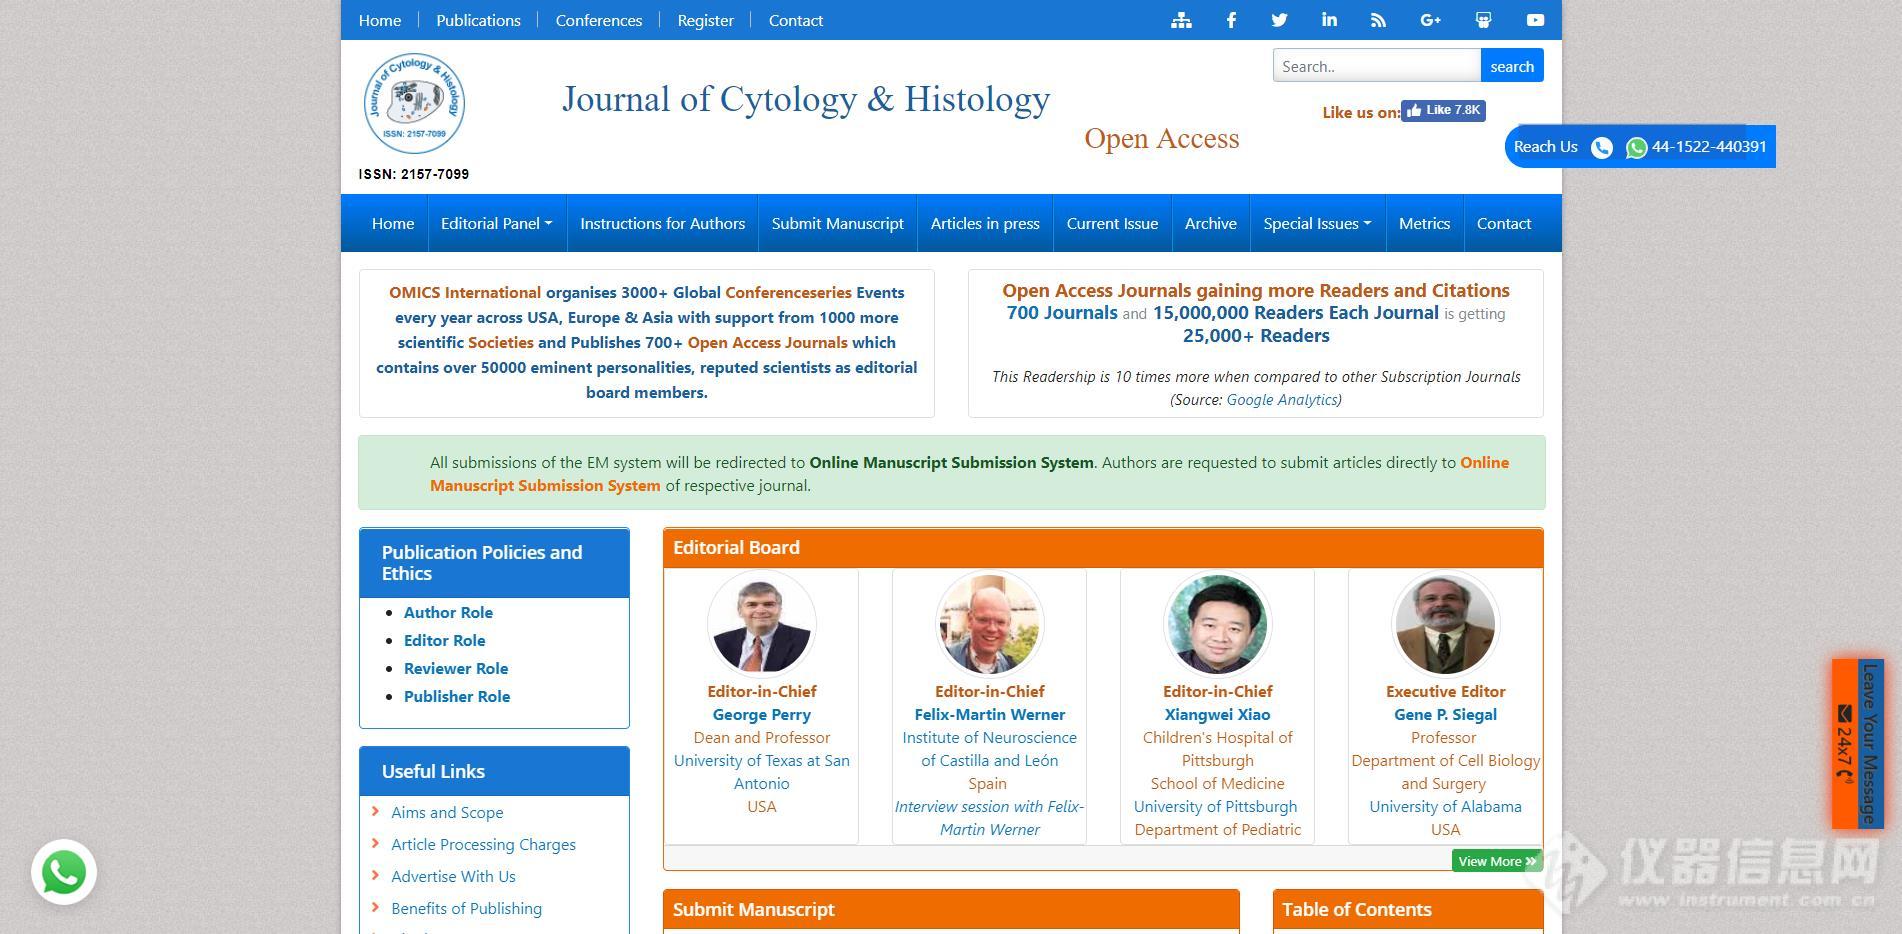The width and height of the screenshot is (1902, 934).
Task: Click View More in Editorial Board
Action: (1496, 861)
